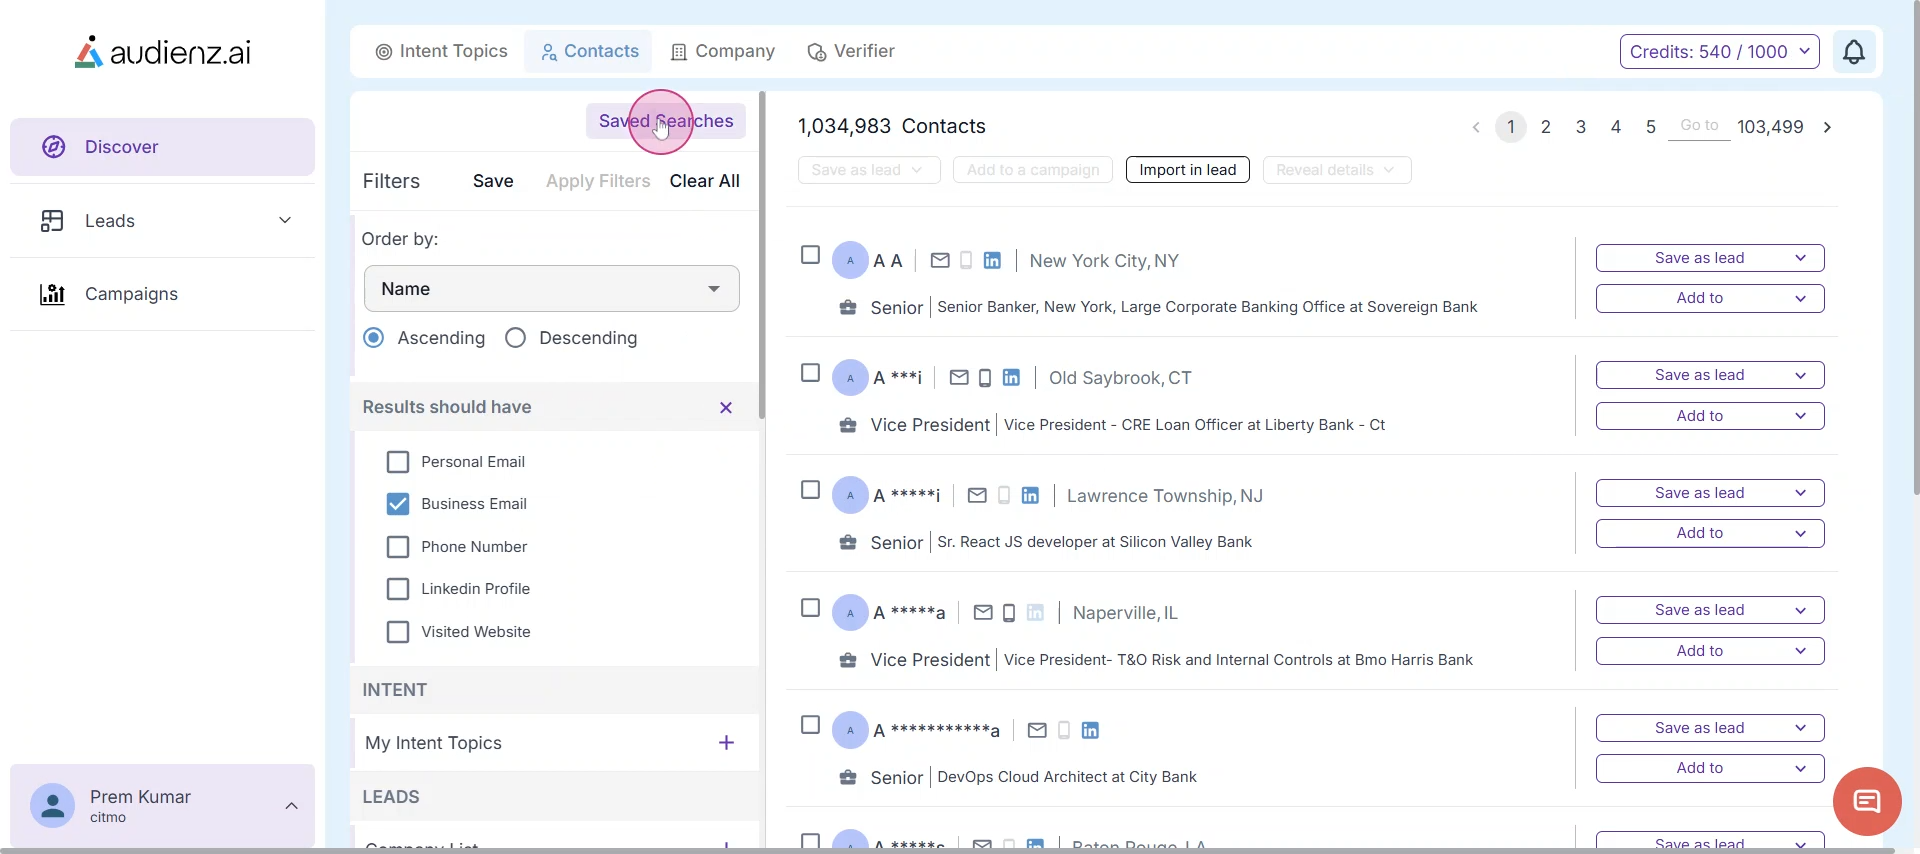Close the Results should have section
The width and height of the screenshot is (1920, 854).
(726, 408)
